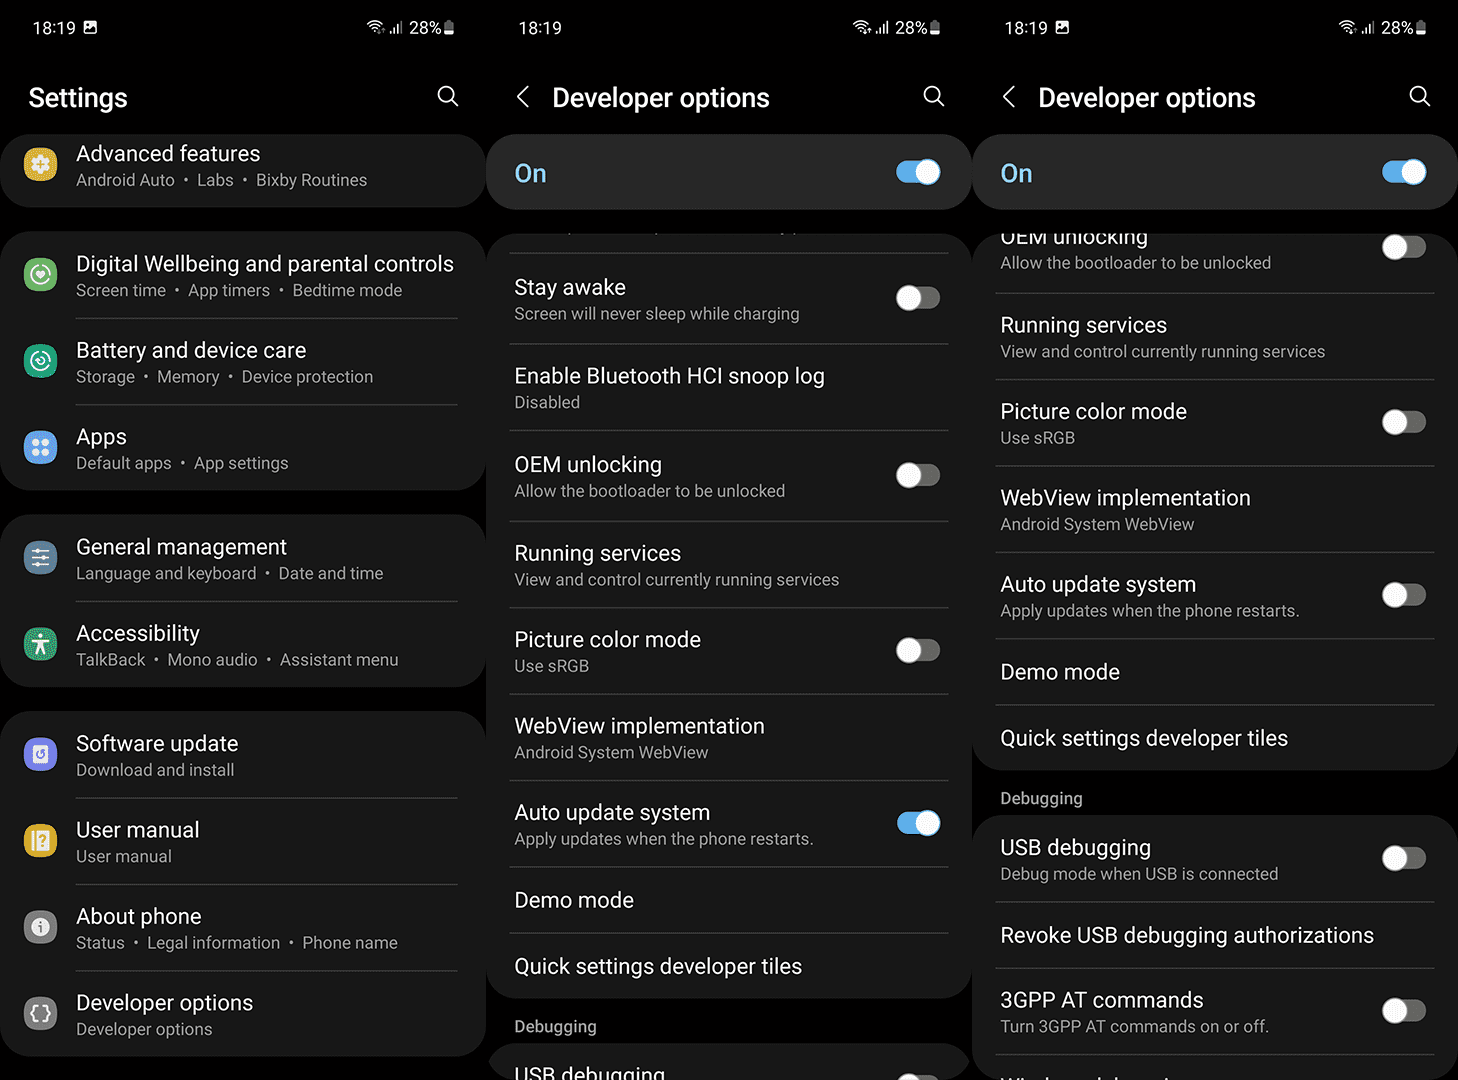The image size is (1458, 1080).
Task: Tap the Advanced features flower icon
Action: coord(40,164)
